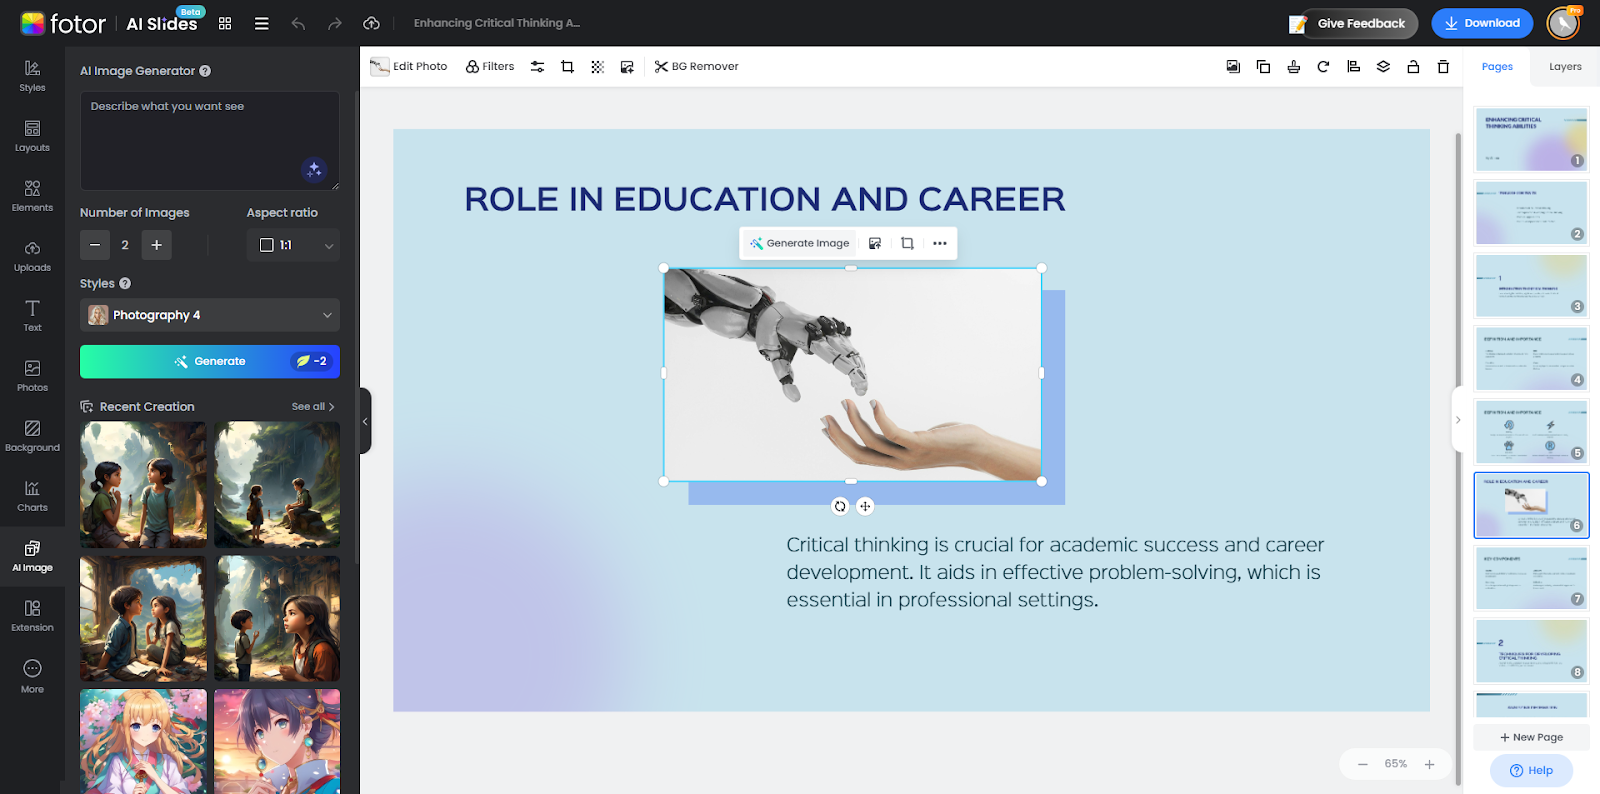Select page 1 thumbnail

click(1531, 139)
